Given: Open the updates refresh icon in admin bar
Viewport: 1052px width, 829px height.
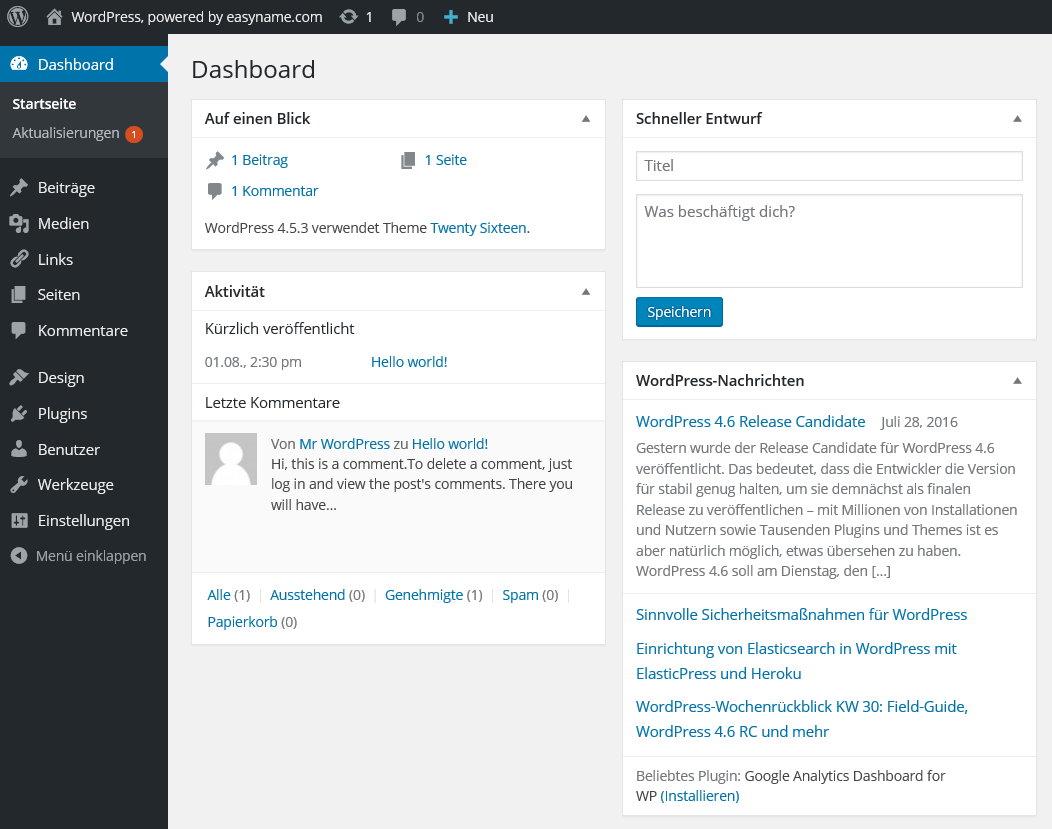Looking at the screenshot, I should (348, 17).
